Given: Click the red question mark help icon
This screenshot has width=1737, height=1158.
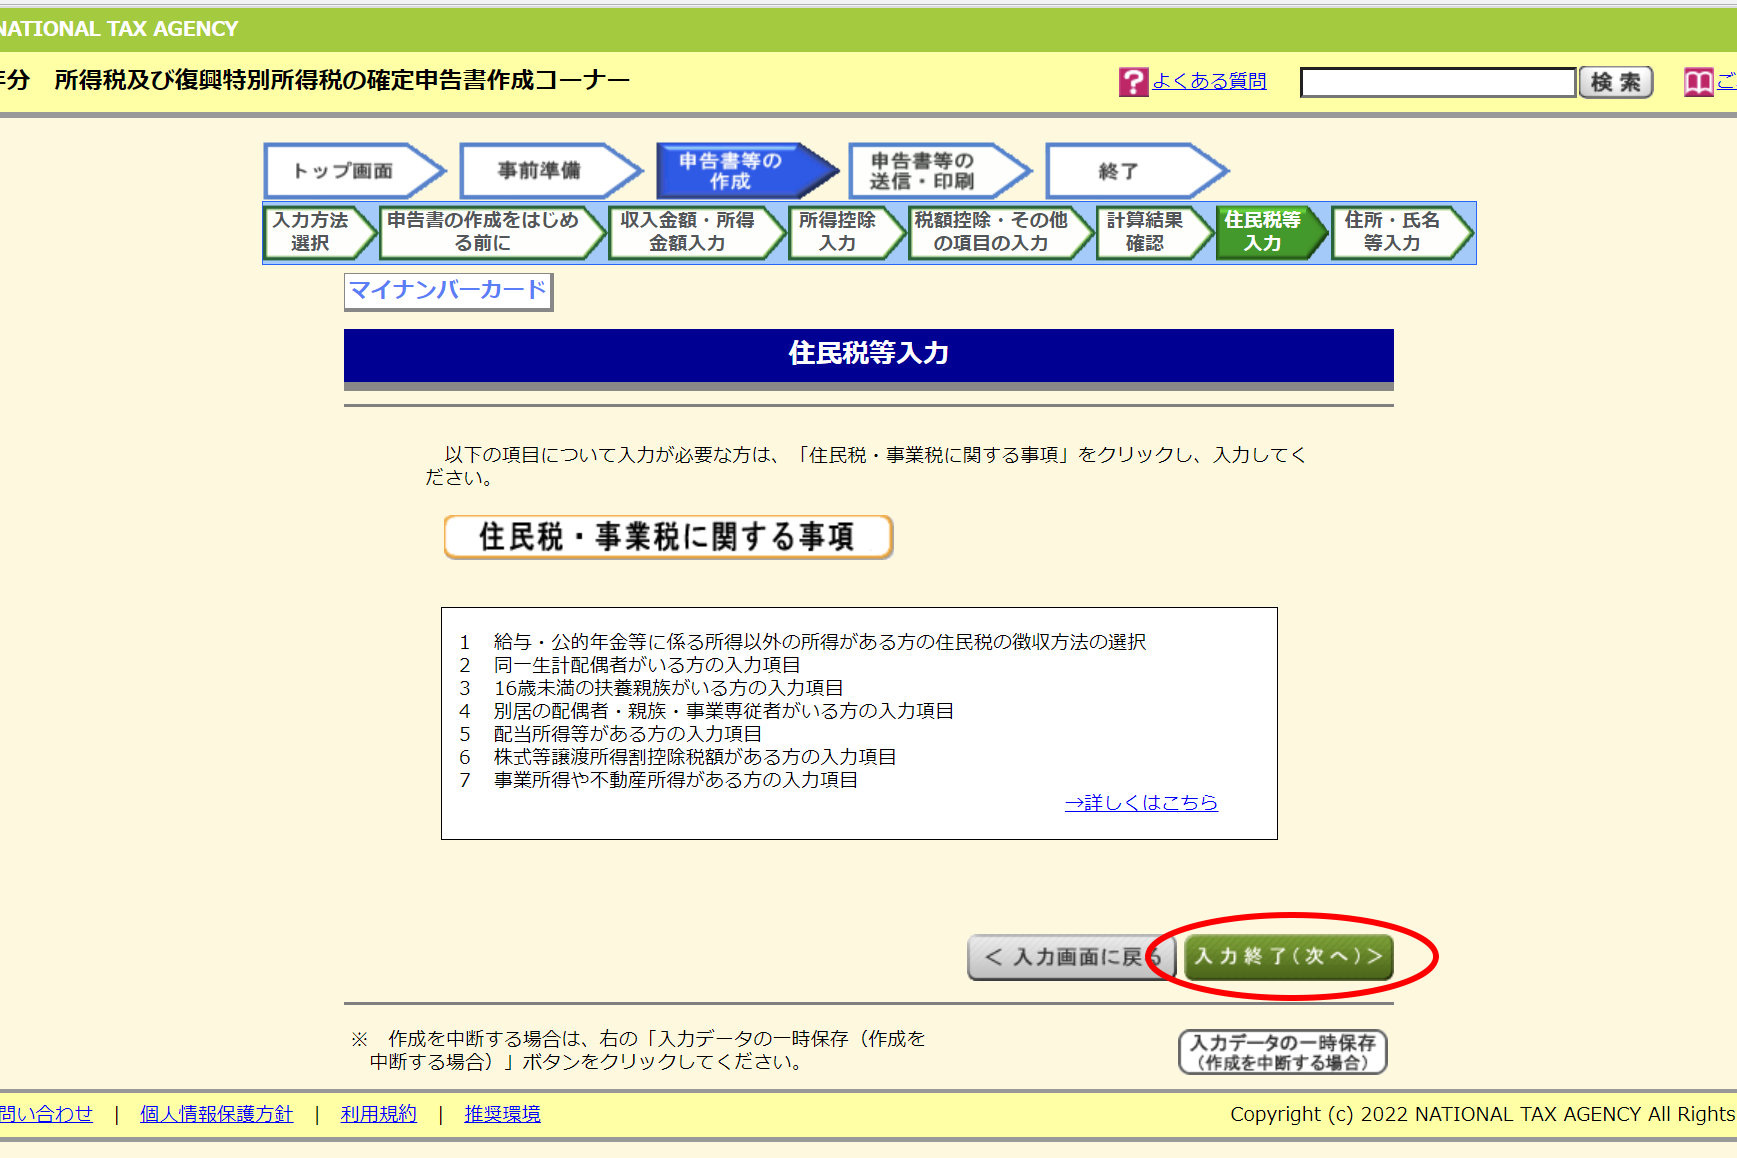Looking at the screenshot, I should point(1133,82).
